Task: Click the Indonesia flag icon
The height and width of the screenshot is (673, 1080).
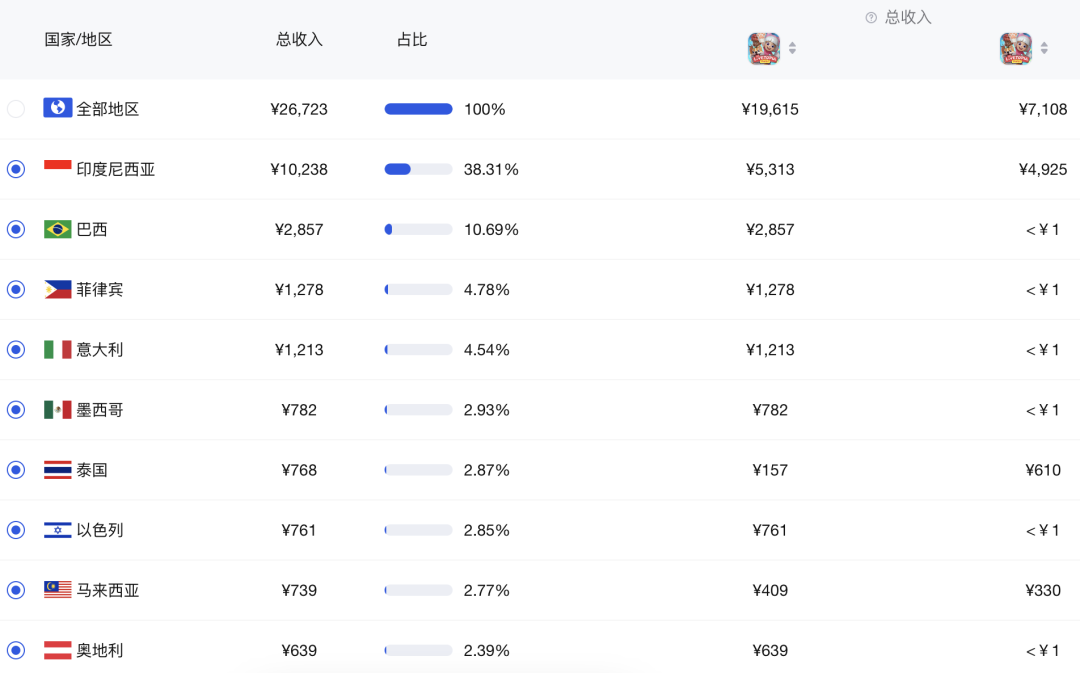Action: [x=58, y=168]
